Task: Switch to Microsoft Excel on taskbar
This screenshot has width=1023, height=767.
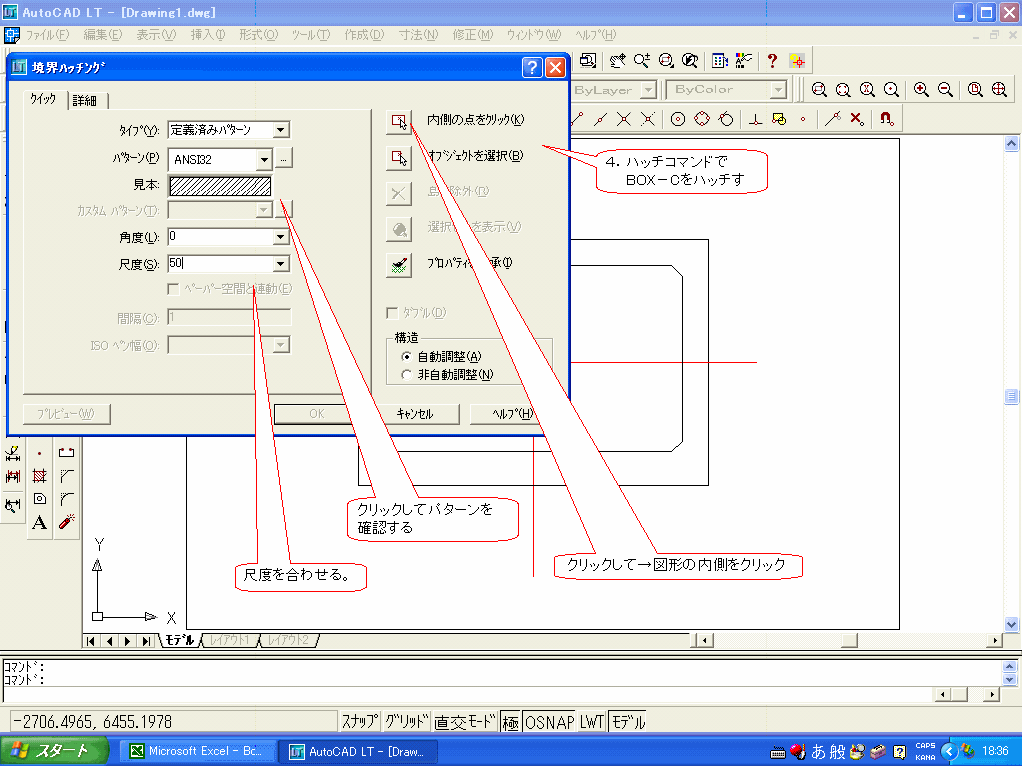Action: coord(196,751)
